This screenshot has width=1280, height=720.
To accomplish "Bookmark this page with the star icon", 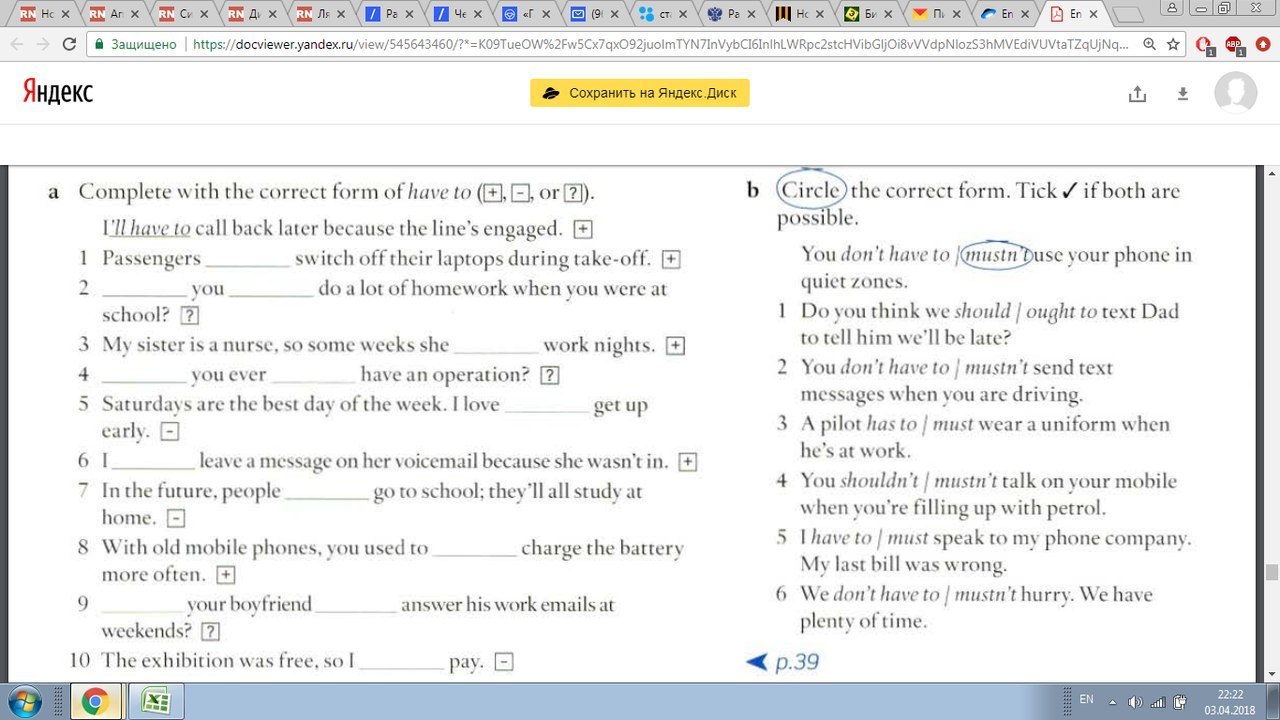I will pos(1173,45).
